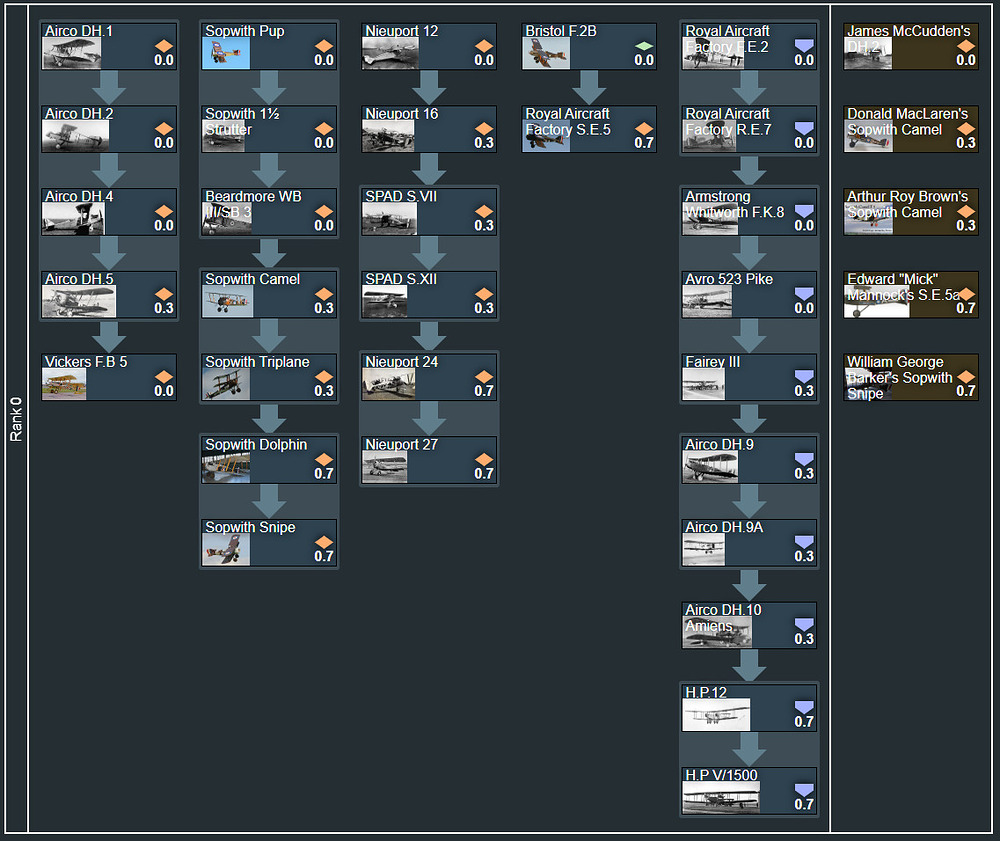Image resolution: width=1000 pixels, height=841 pixels.
Task: Select the Armstrong Whitworth F.K.8 card
Action: point(749,212)
